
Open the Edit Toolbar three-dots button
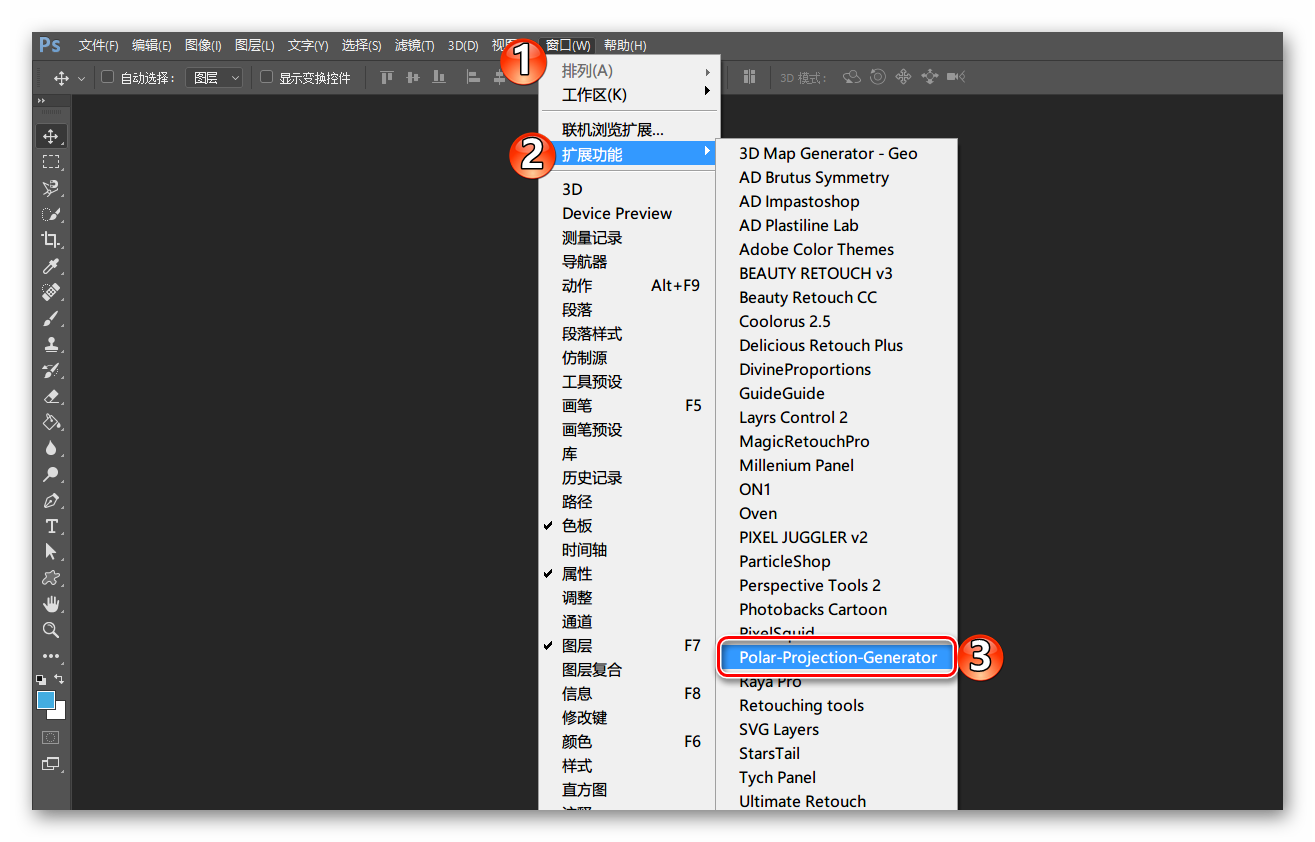51,656
